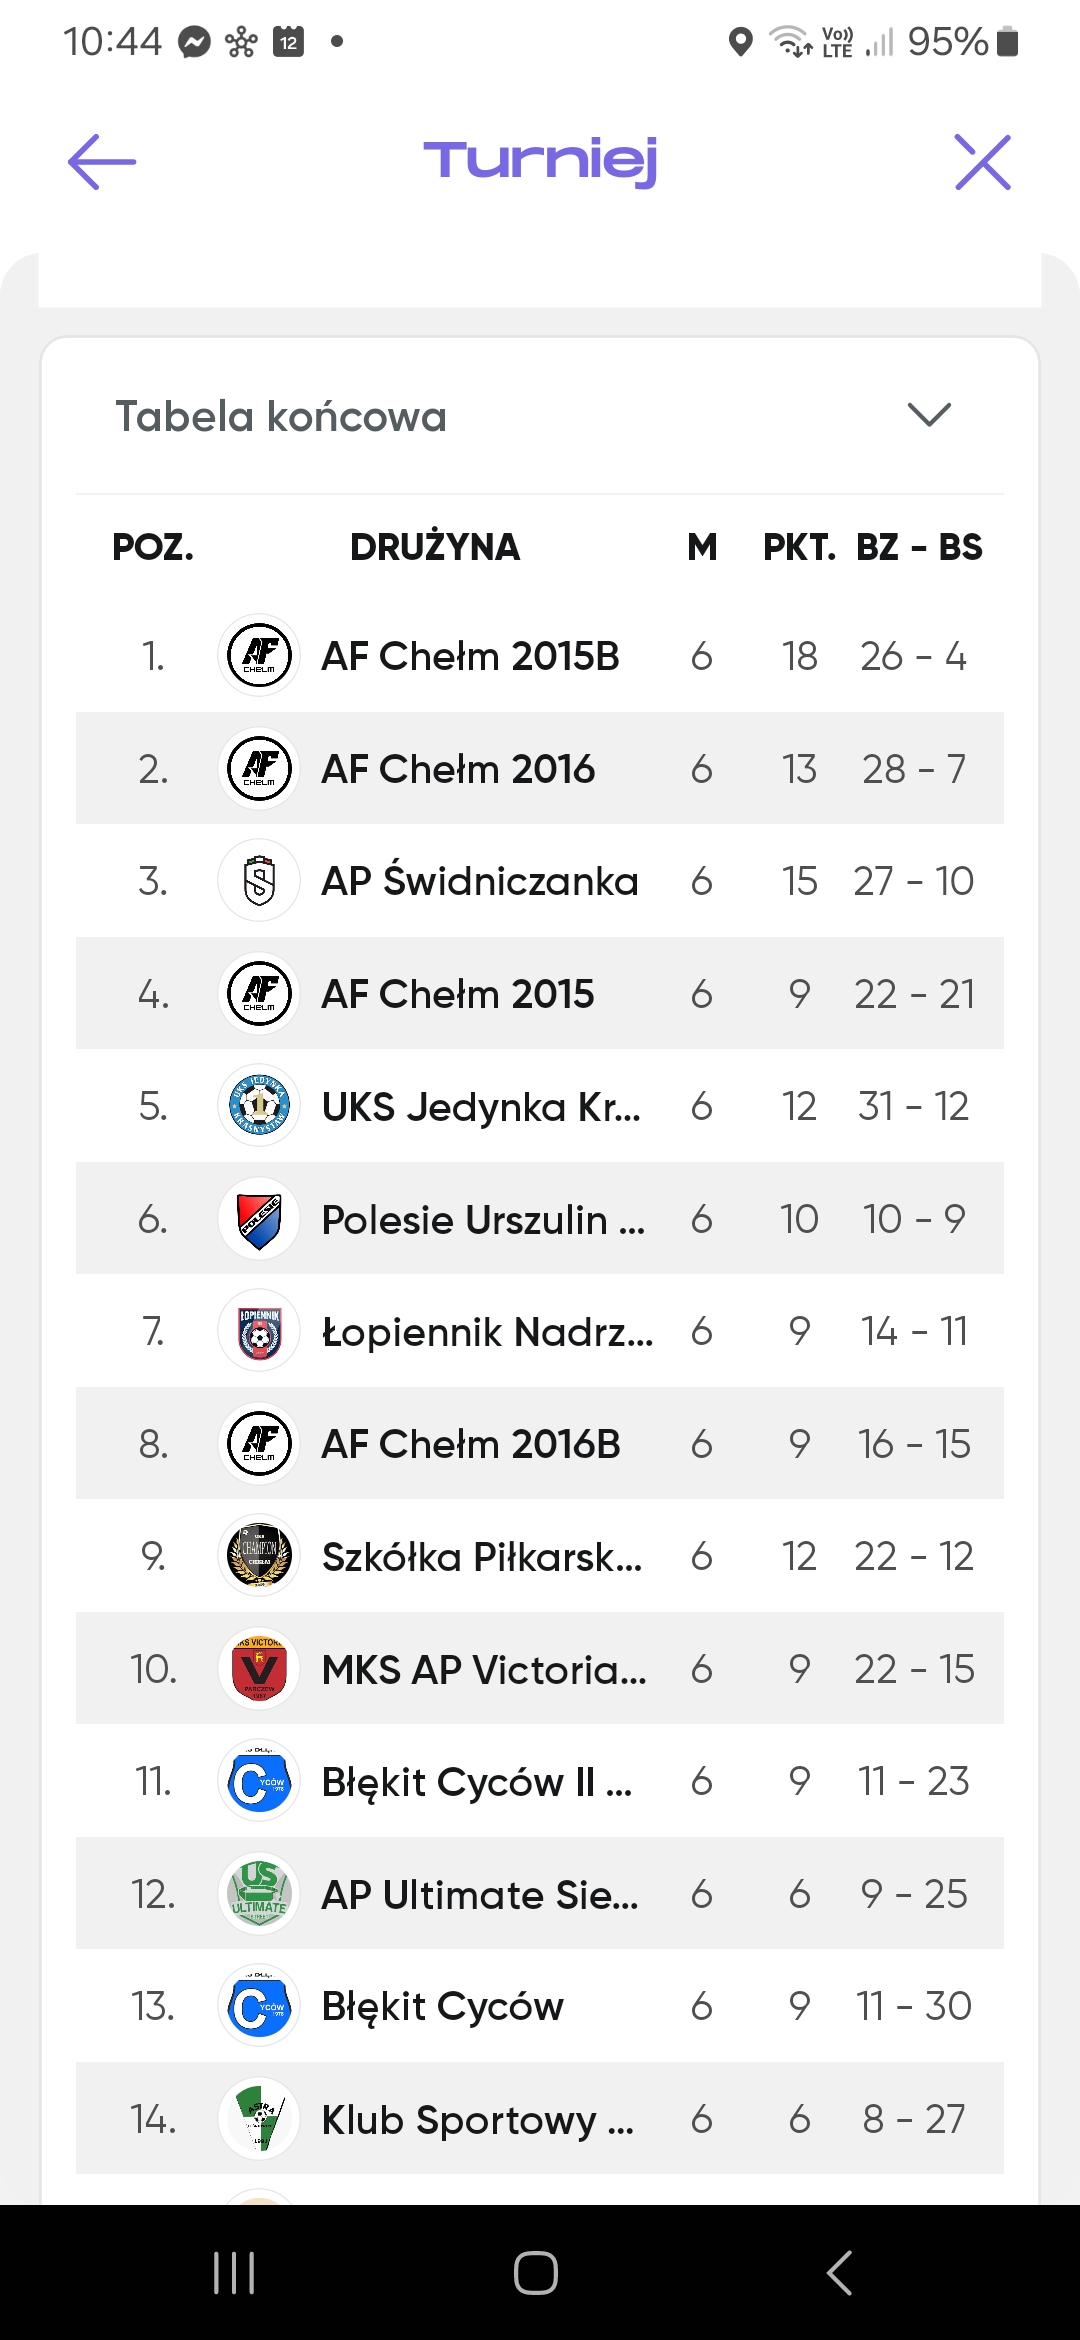
Task: Tap MKS AP Victoria red badge
Action: pyautogui.click(x=259, y=1668)
